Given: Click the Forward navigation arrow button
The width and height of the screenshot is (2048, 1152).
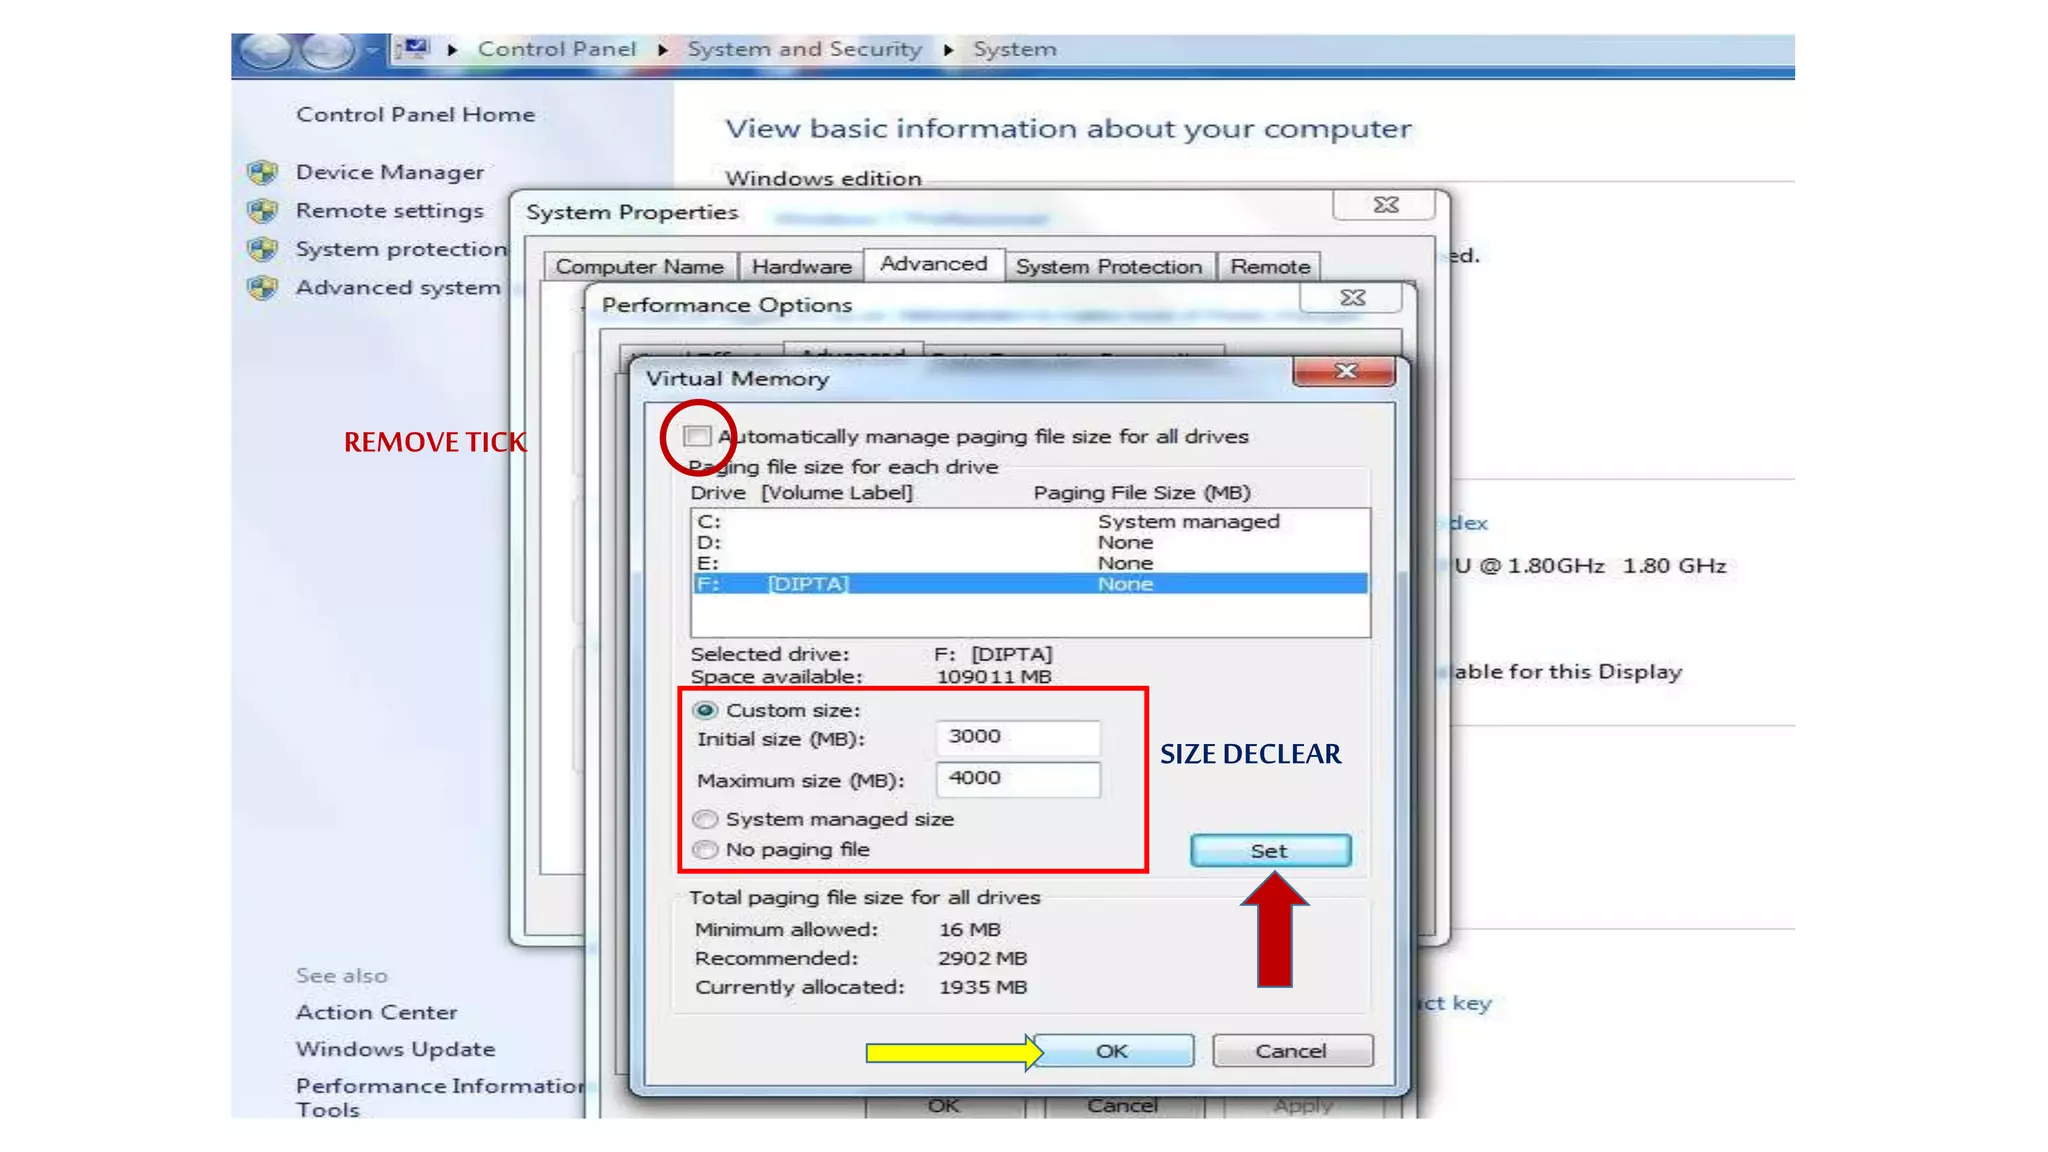Looking at the screenshot, I should coord(328,50).
